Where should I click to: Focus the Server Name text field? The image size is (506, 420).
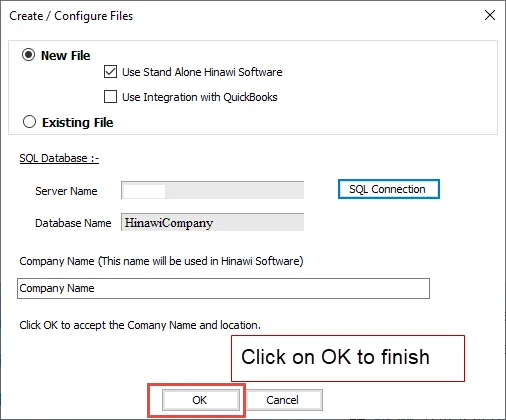click(212, 190)
